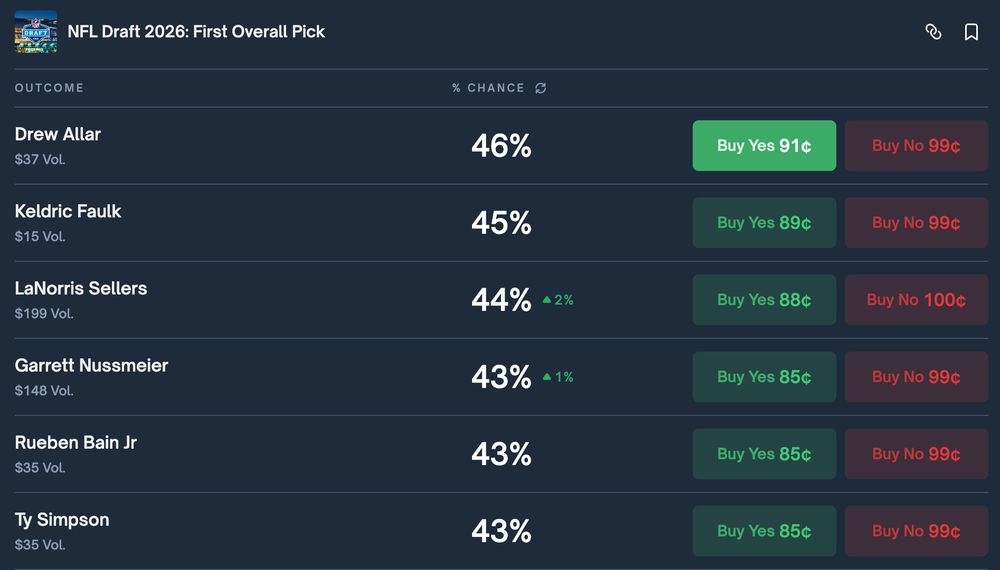The height and width of the screenshot is (570, 1000).
Task: Buy Yes on Keldric Faulk at 89¢
Action: [x=764, y=223]
